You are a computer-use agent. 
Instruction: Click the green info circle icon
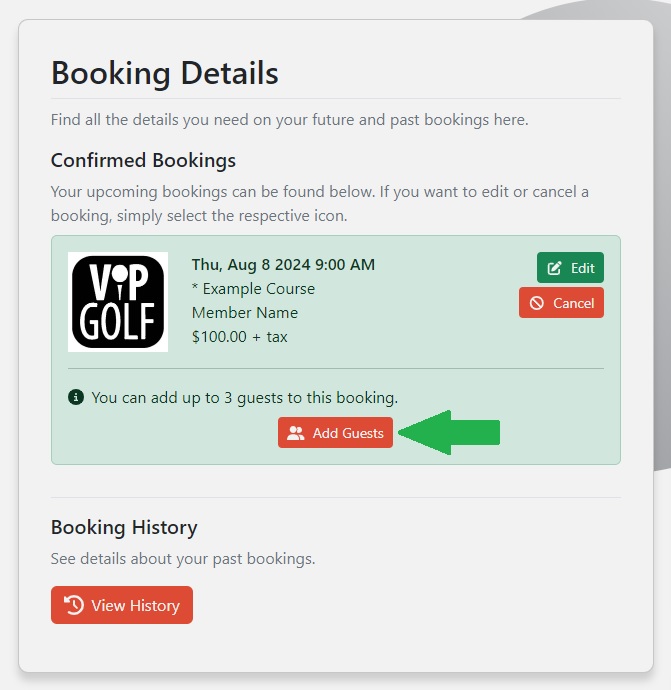pos(76,397)
